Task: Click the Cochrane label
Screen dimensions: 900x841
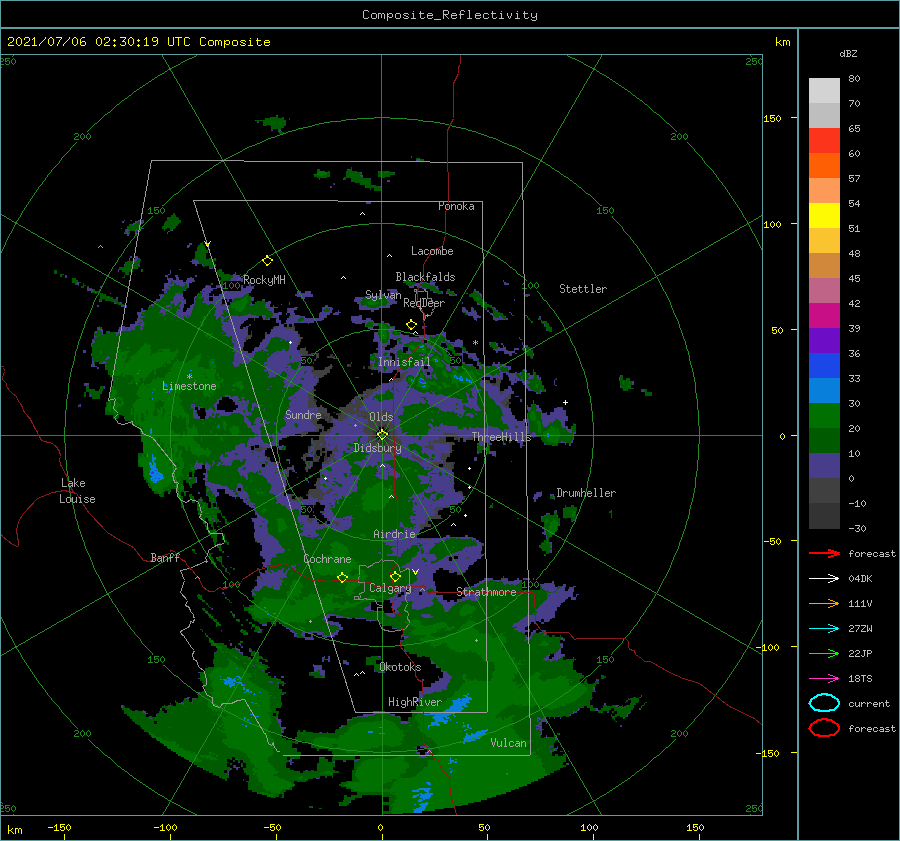Action: [327, 559]
